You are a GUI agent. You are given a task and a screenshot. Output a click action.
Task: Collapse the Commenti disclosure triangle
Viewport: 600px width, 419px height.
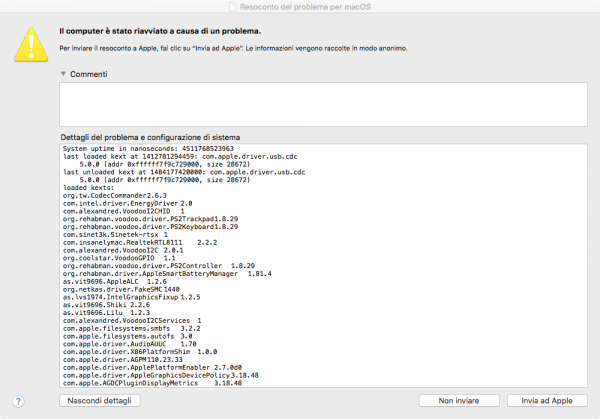63,73
